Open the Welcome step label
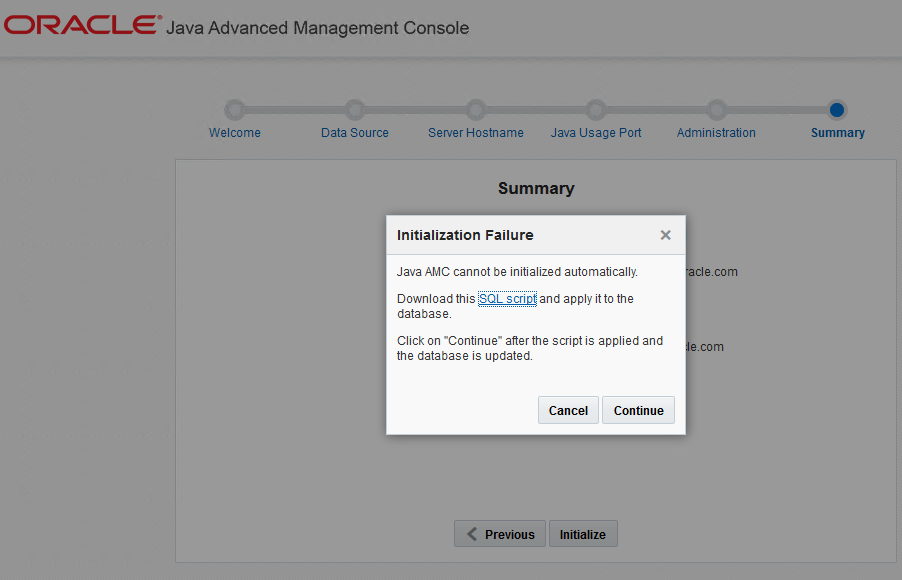 (x=235, y=133)
